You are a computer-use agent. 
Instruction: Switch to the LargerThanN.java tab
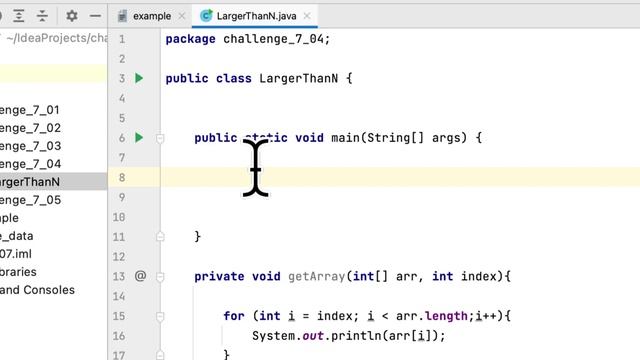256,16
